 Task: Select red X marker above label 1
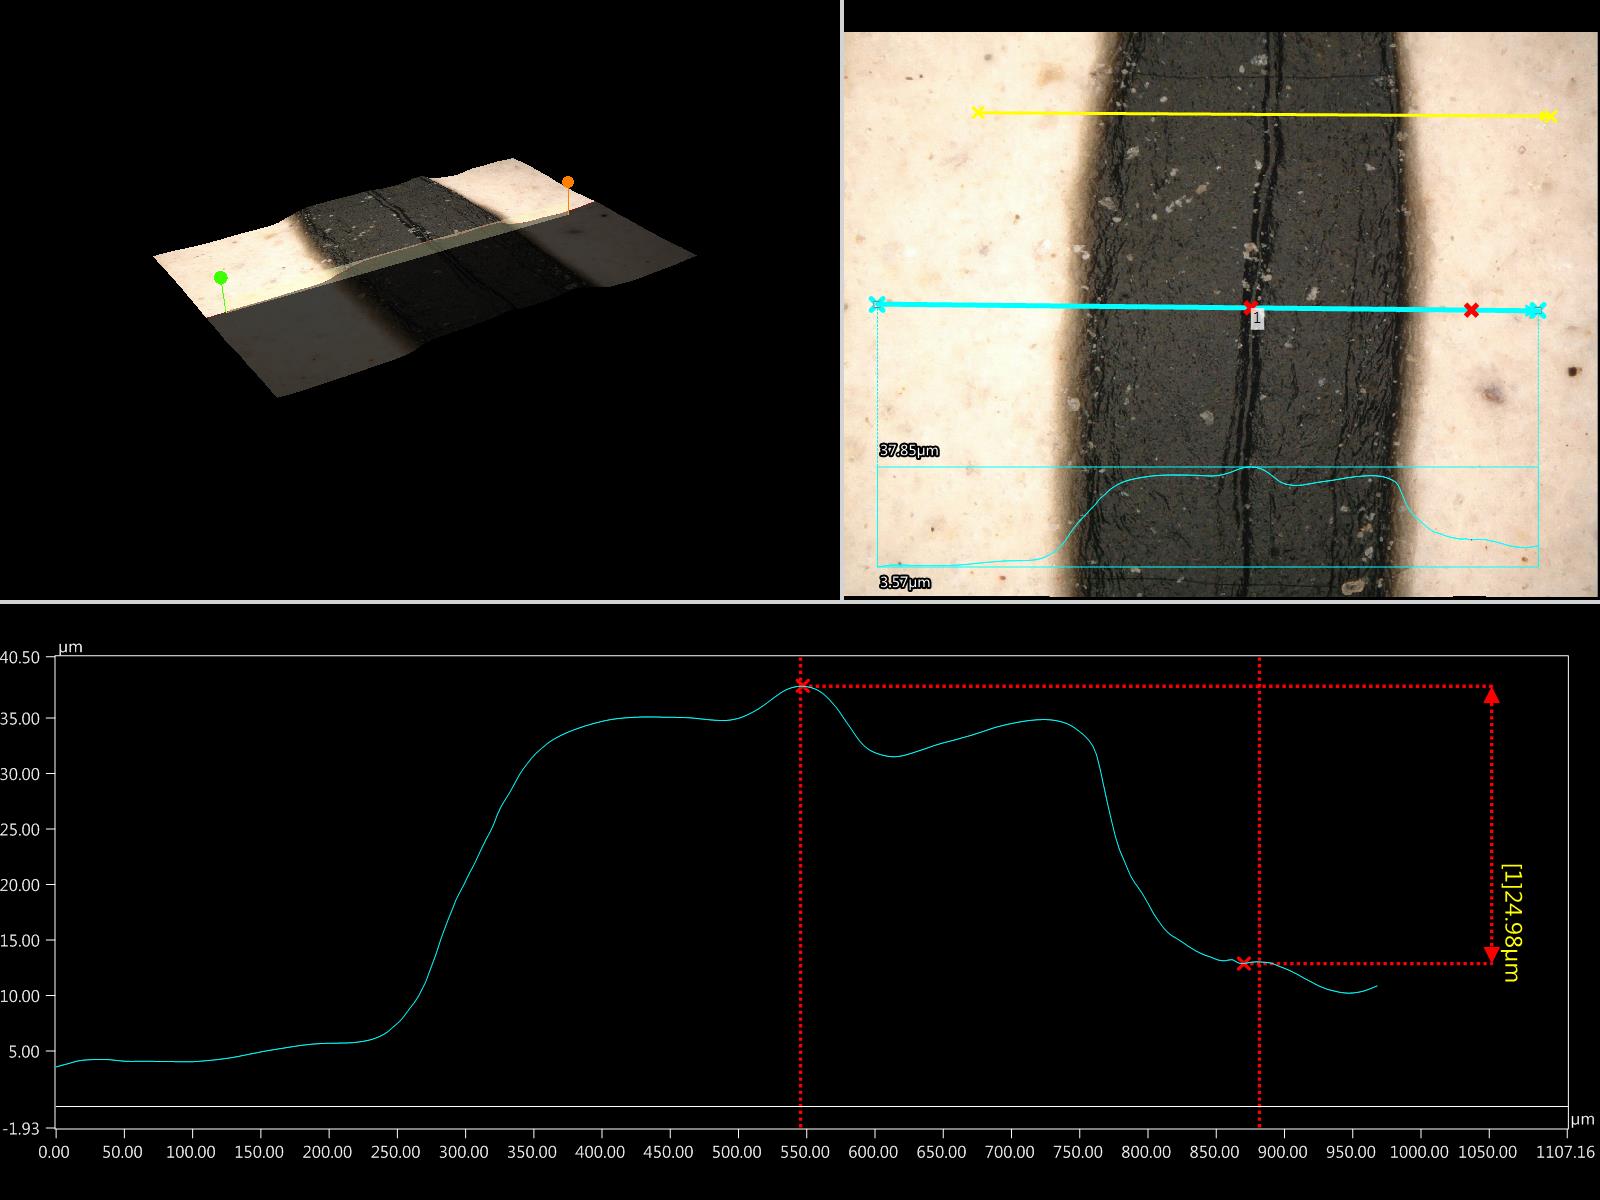click(1250, 306)
